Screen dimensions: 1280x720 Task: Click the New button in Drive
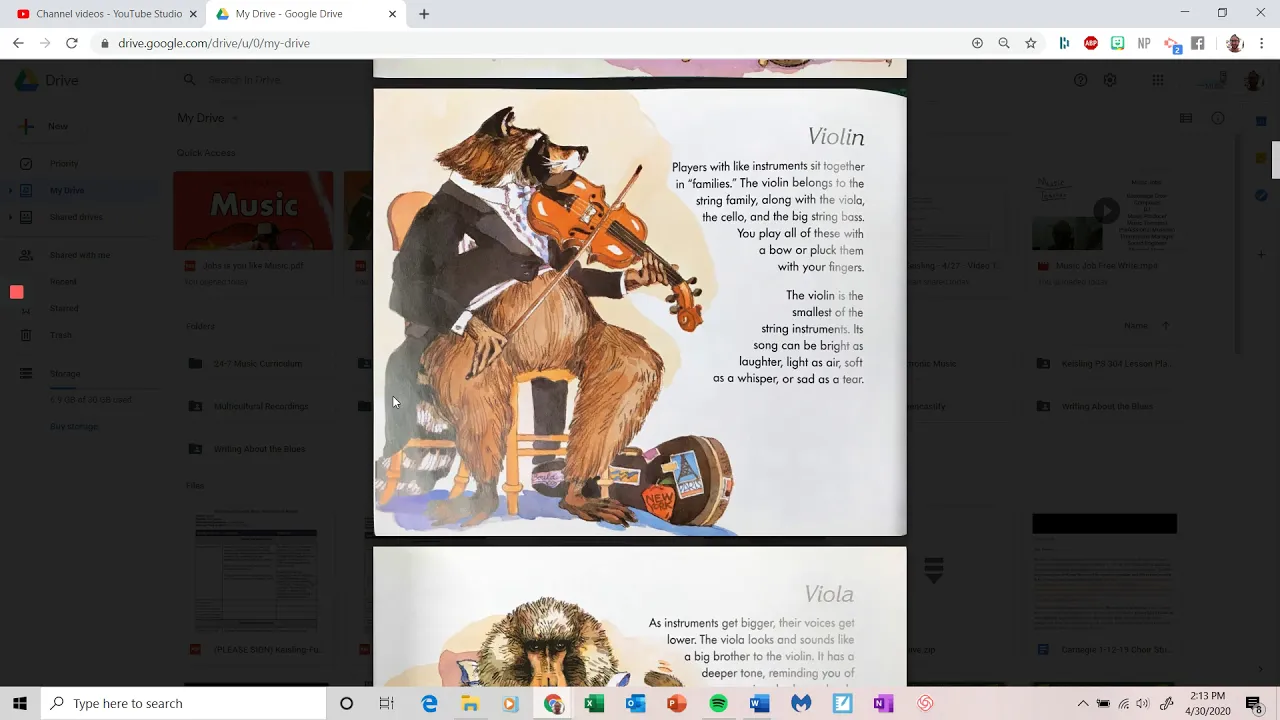click(45, 126)
